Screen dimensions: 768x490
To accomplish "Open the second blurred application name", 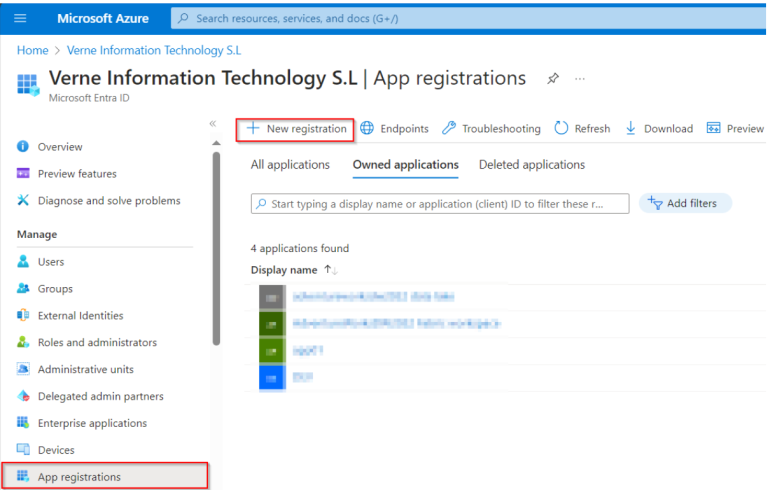I will 396,323.
